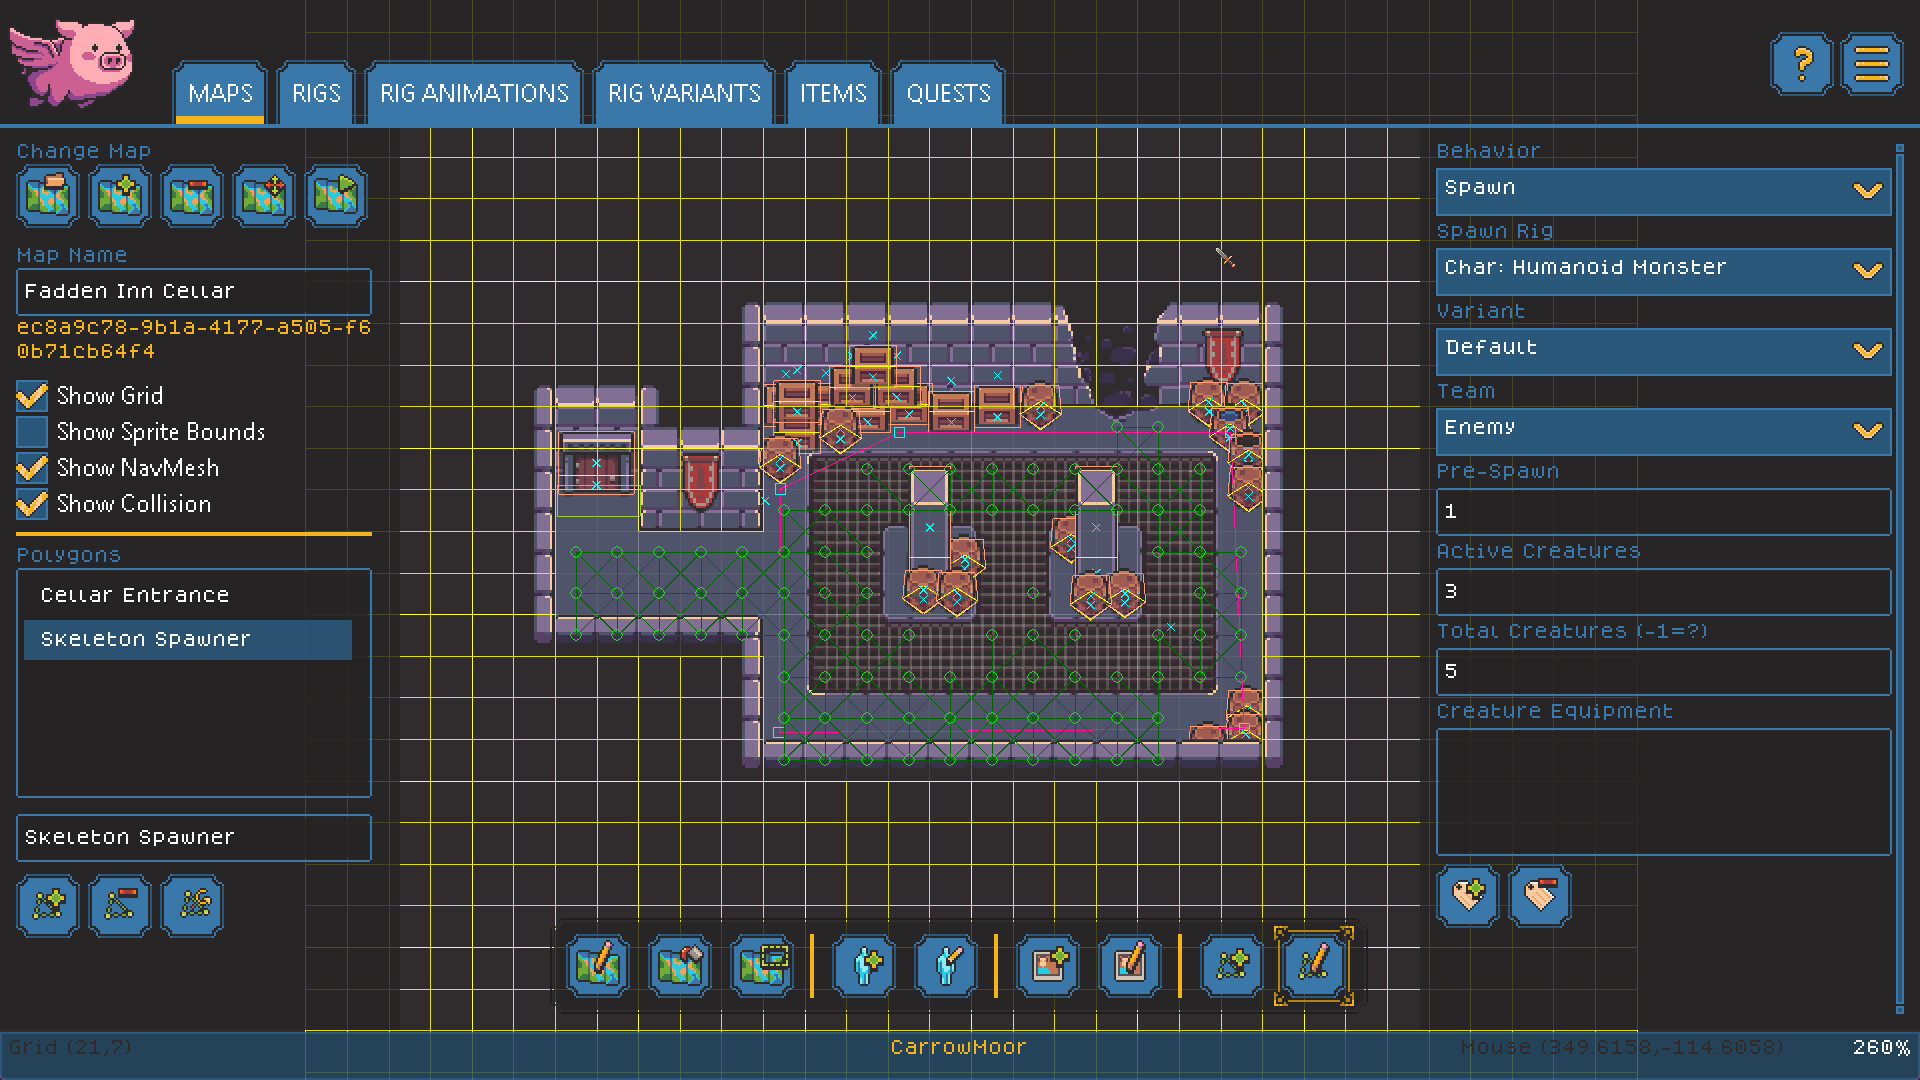Click the right panel vertical scrollbar
1920x1080 pixels.
click(x=1900, y=580)
